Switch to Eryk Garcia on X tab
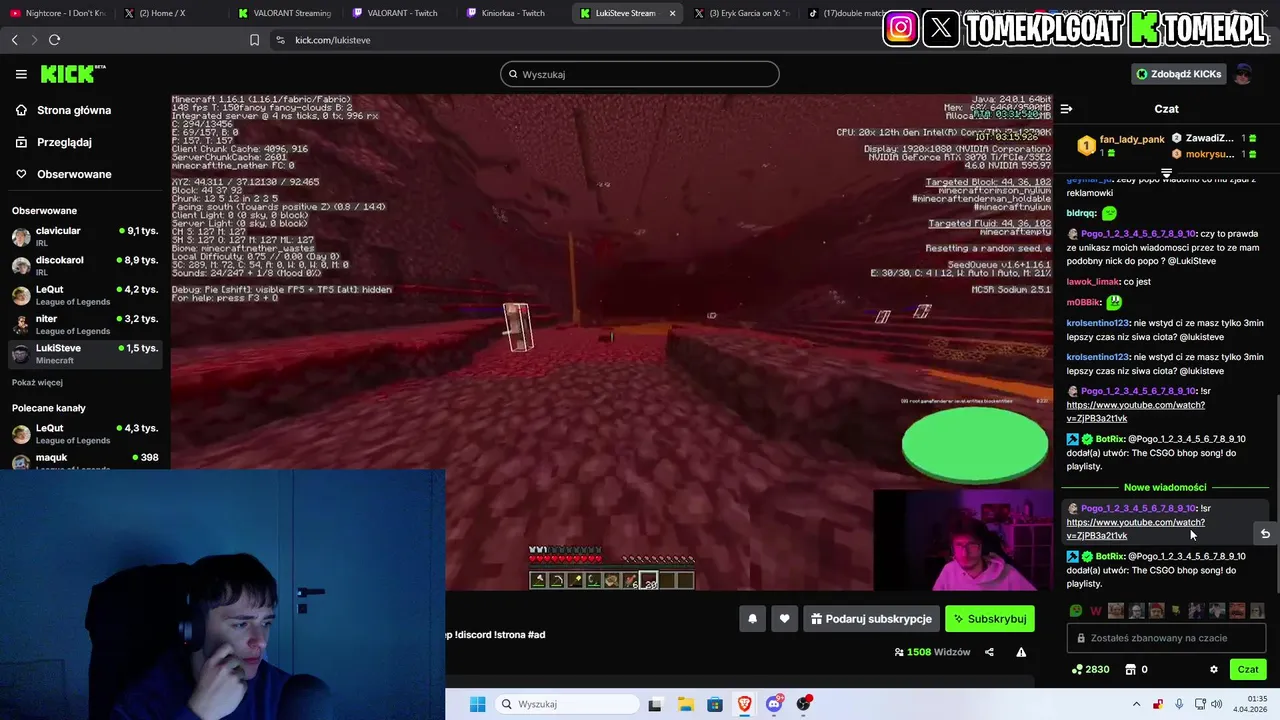Viewport: 1280px width, 720px height. [x=742, y=13]
